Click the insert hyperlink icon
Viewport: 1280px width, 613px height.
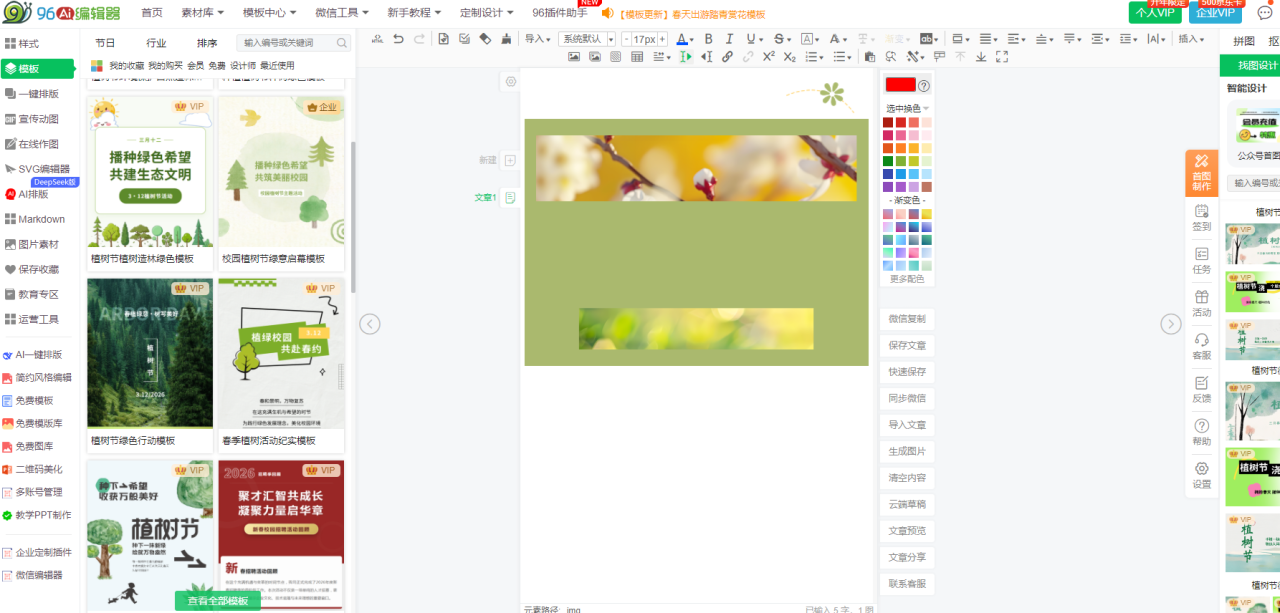[x=727, y=57]
